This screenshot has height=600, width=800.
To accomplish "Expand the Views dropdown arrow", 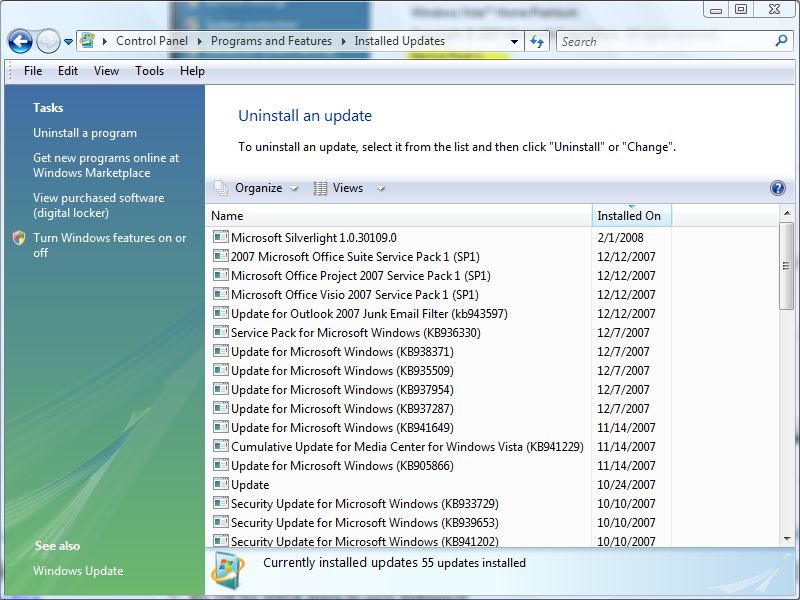I will [x=381, y=189].
